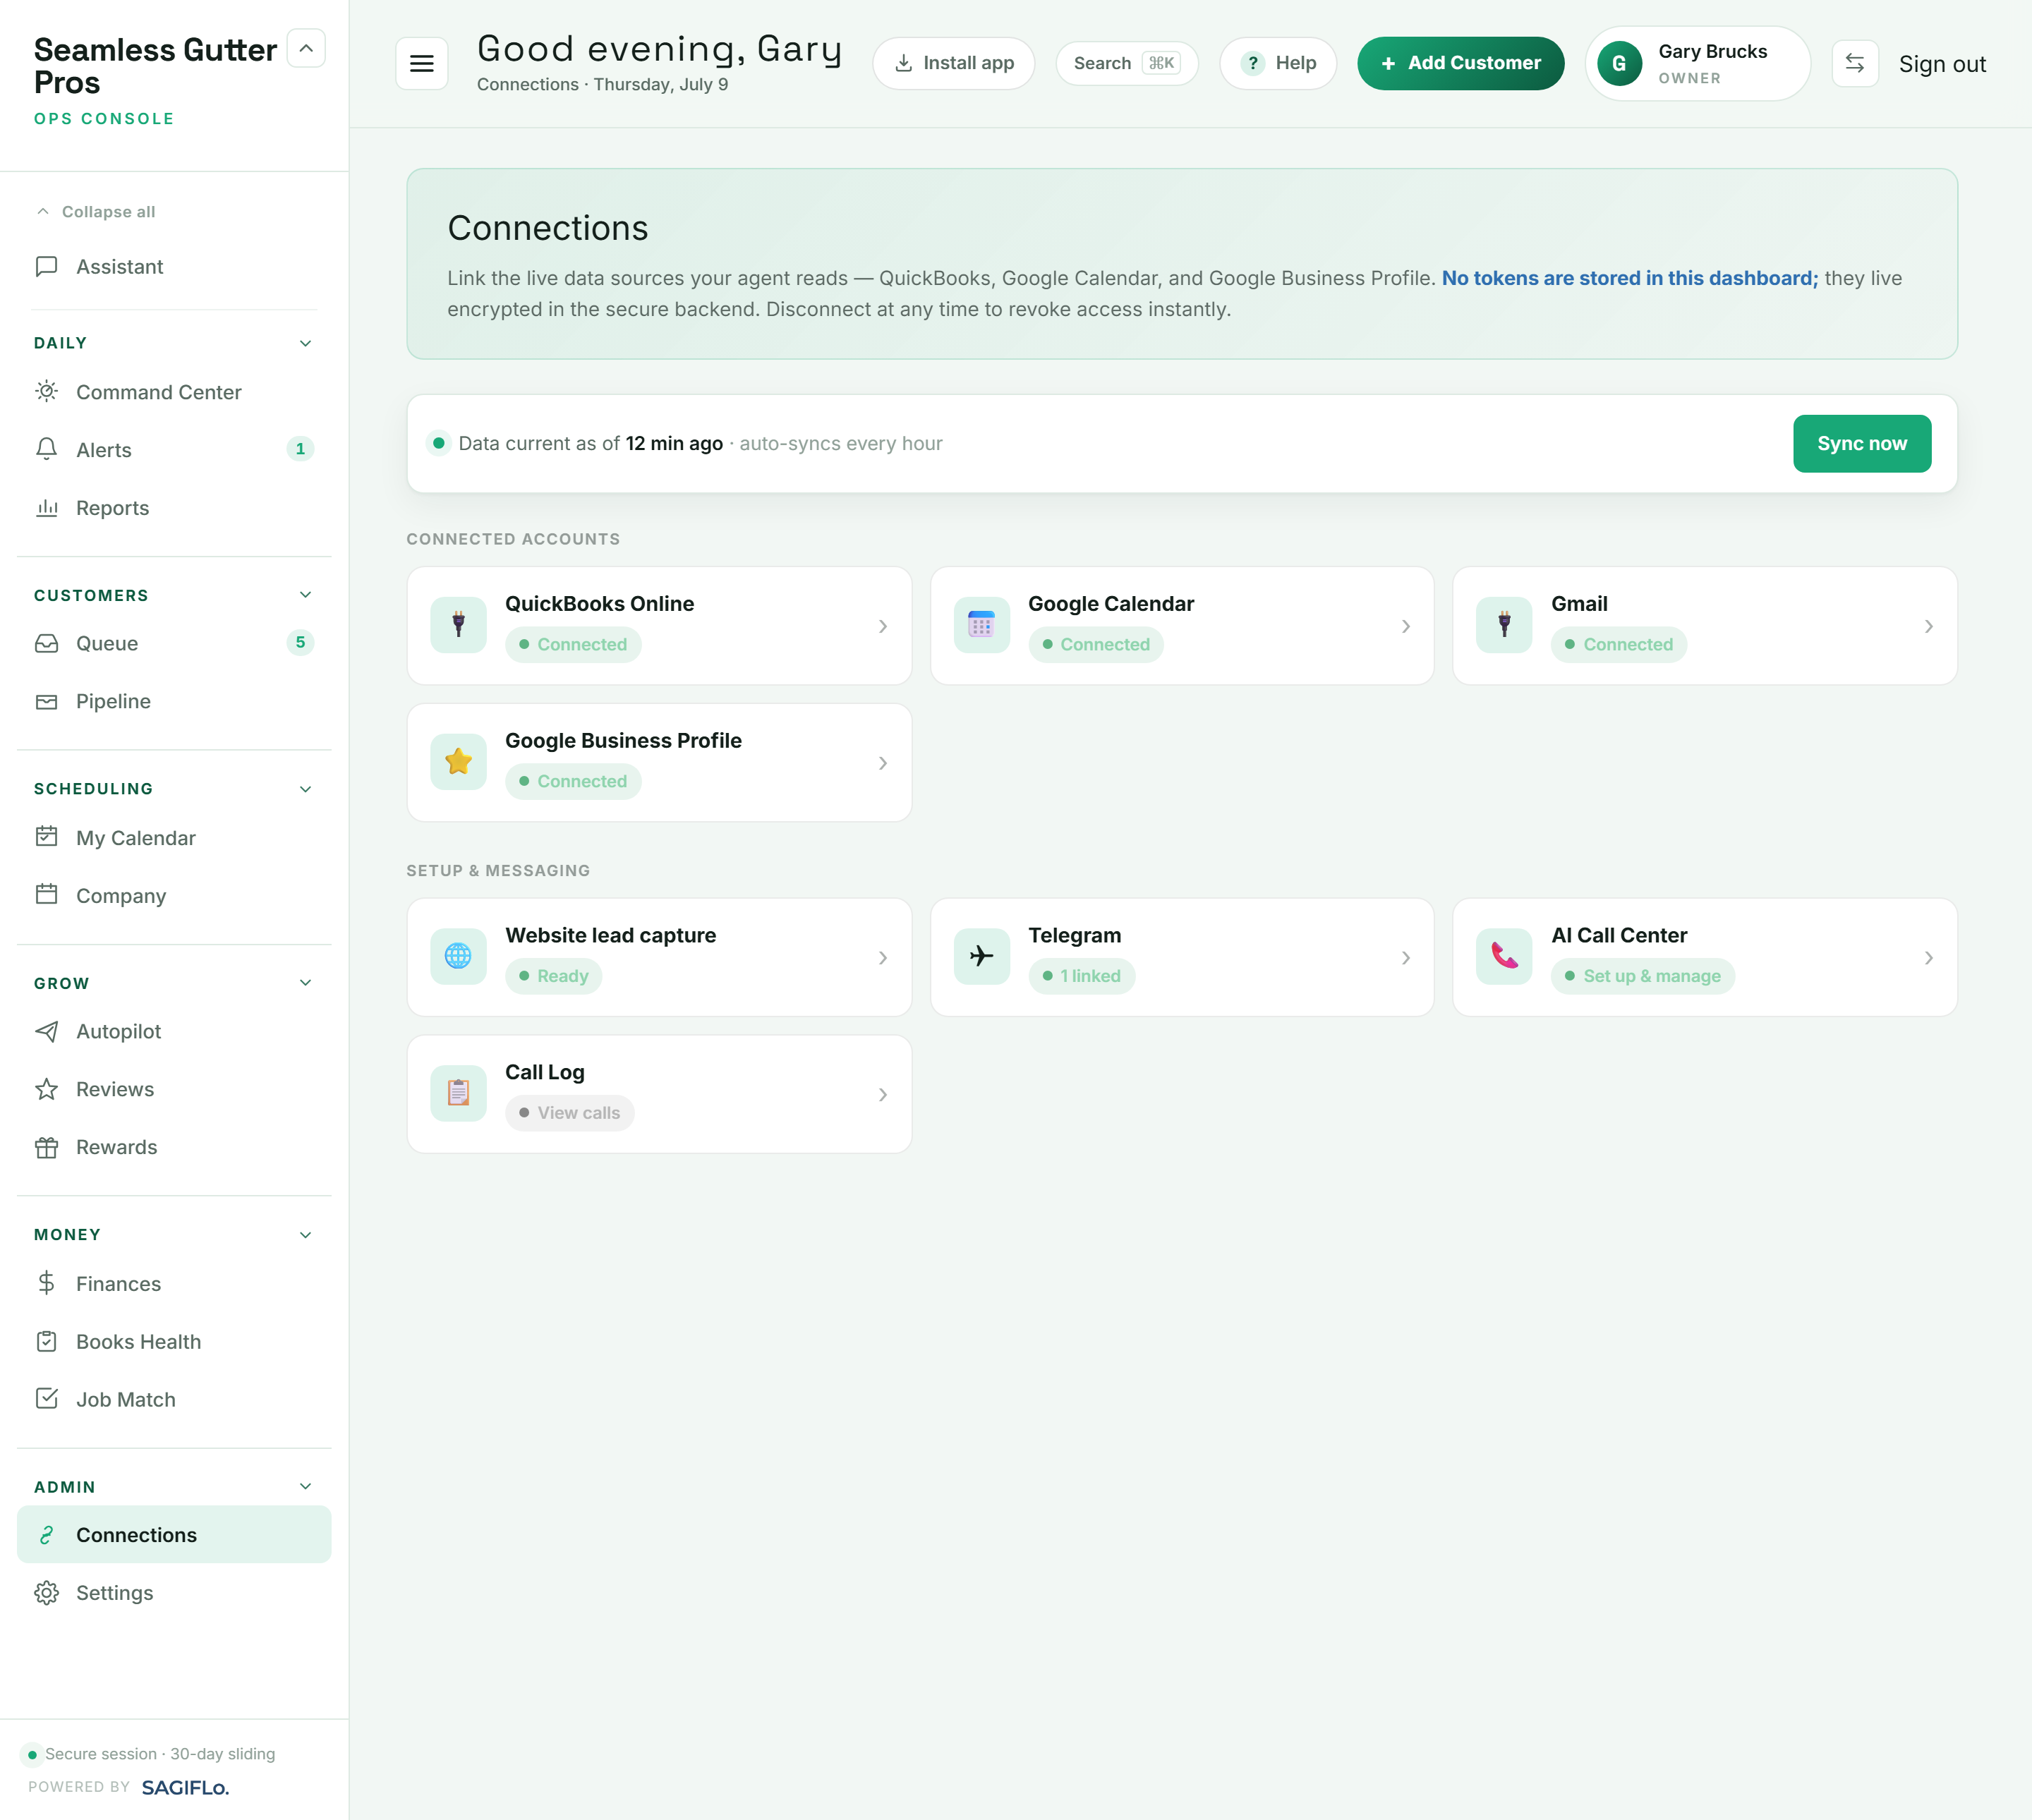
Task: Open the hamburger menu button
Action: coord(421,63)
